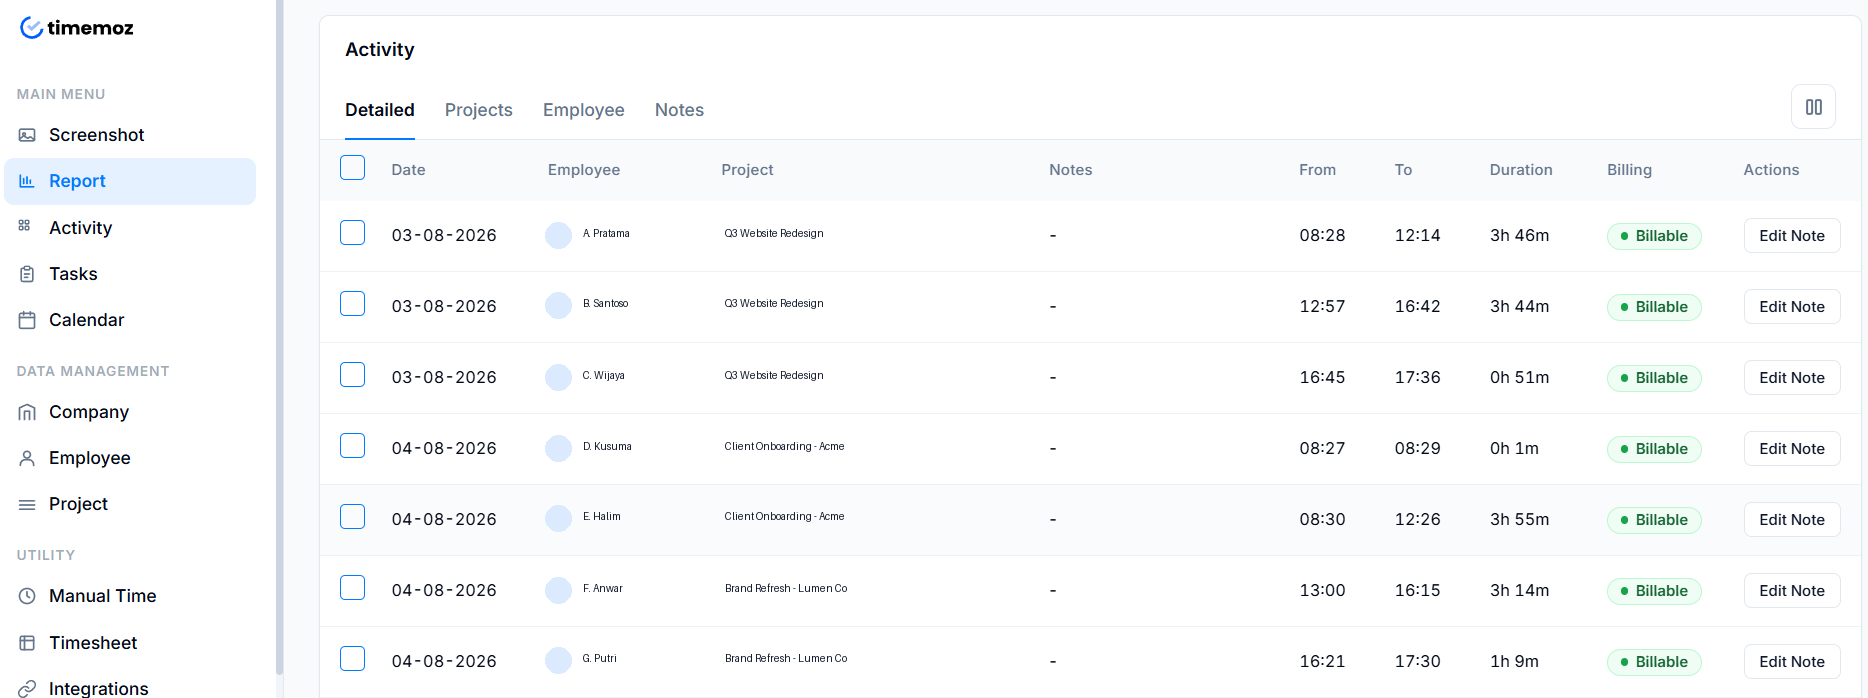Screen dimensions: 1868x698
Task: Click 'Client Onboarding - Acme' in D. Kusuma row
Action: tap(784, 446)
